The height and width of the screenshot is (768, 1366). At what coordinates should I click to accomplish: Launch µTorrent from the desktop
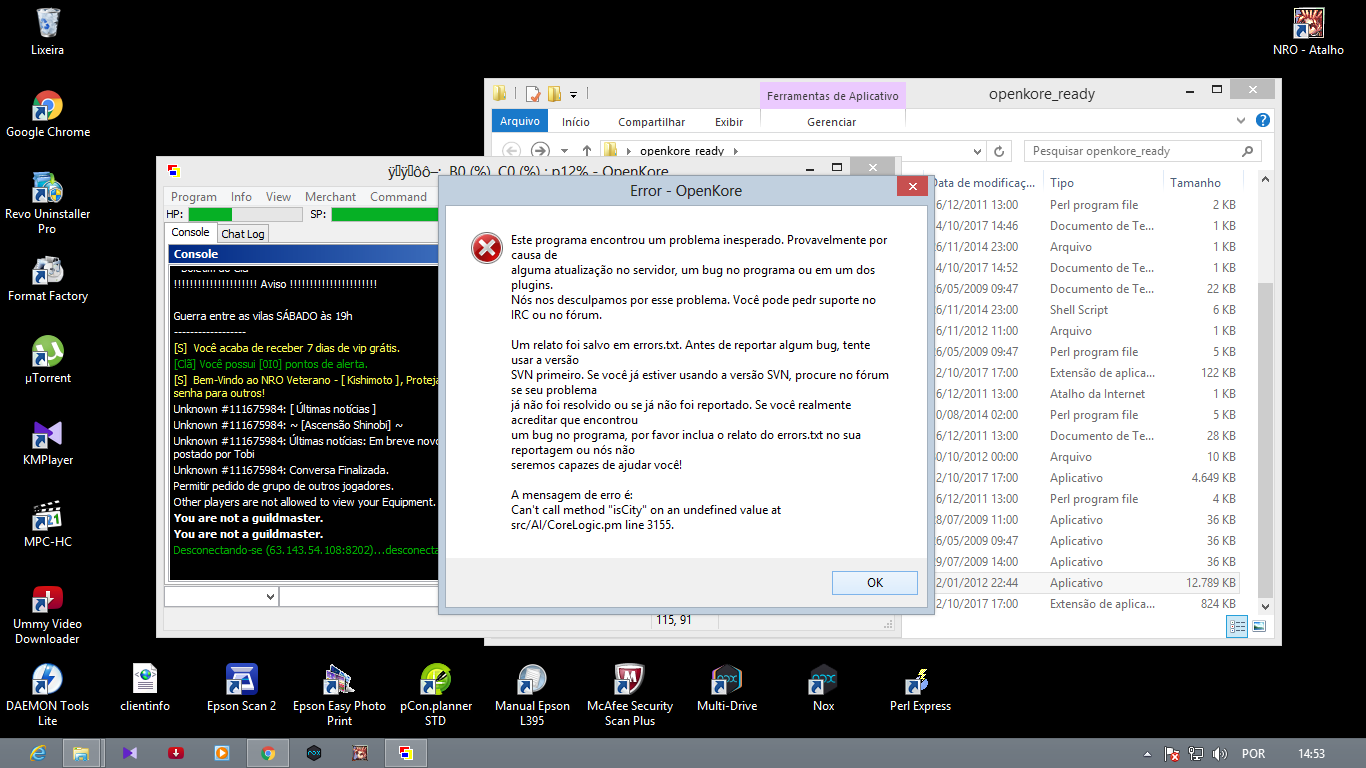pyautogui.click(x=48, y=361)
